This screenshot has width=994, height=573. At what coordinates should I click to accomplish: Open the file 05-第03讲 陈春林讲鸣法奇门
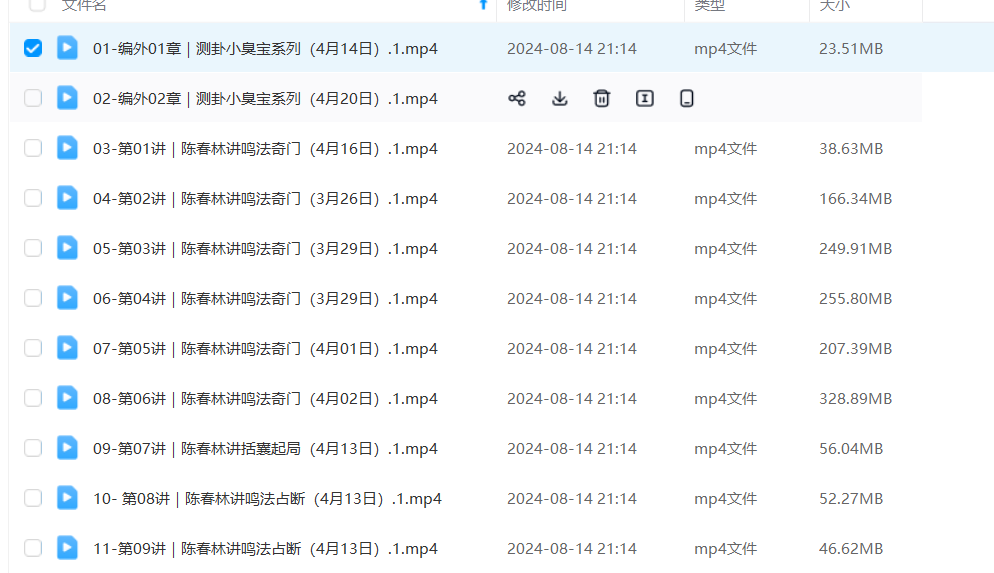click(265, 248)
